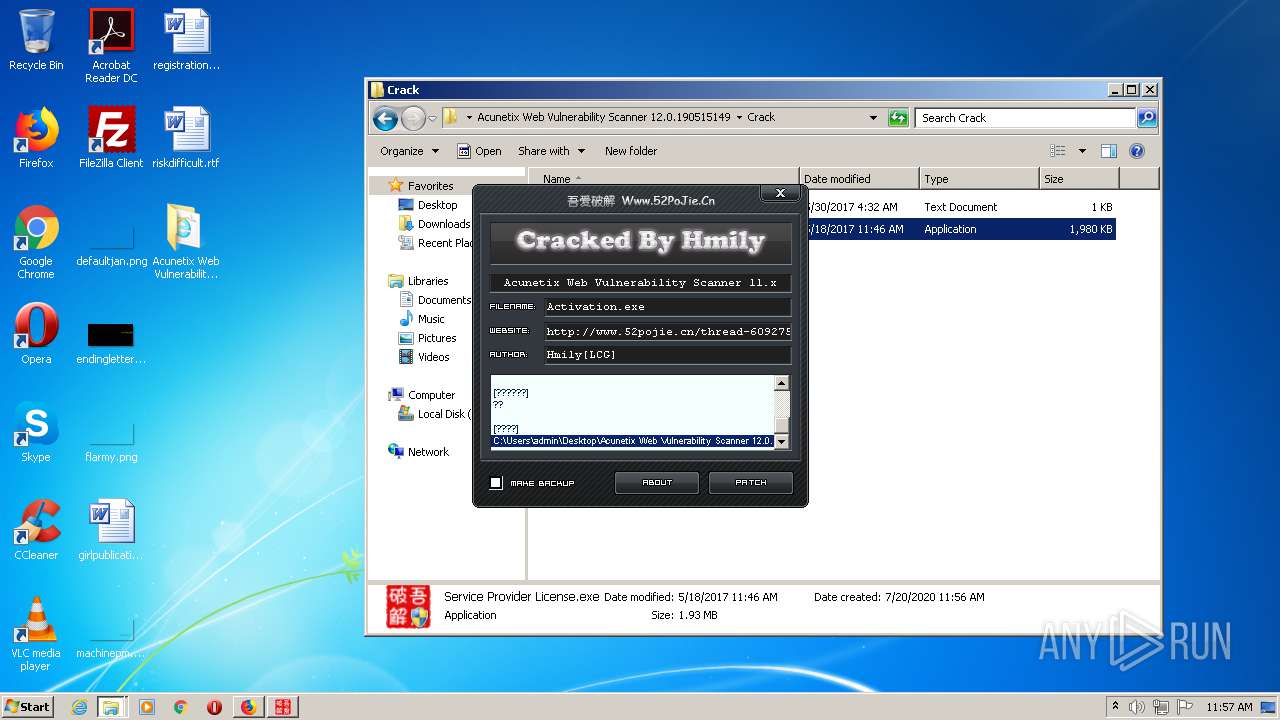Screen dimensions: 1280x720
Task: Click the Activation.exe filename field
Action: coord(668,307)
